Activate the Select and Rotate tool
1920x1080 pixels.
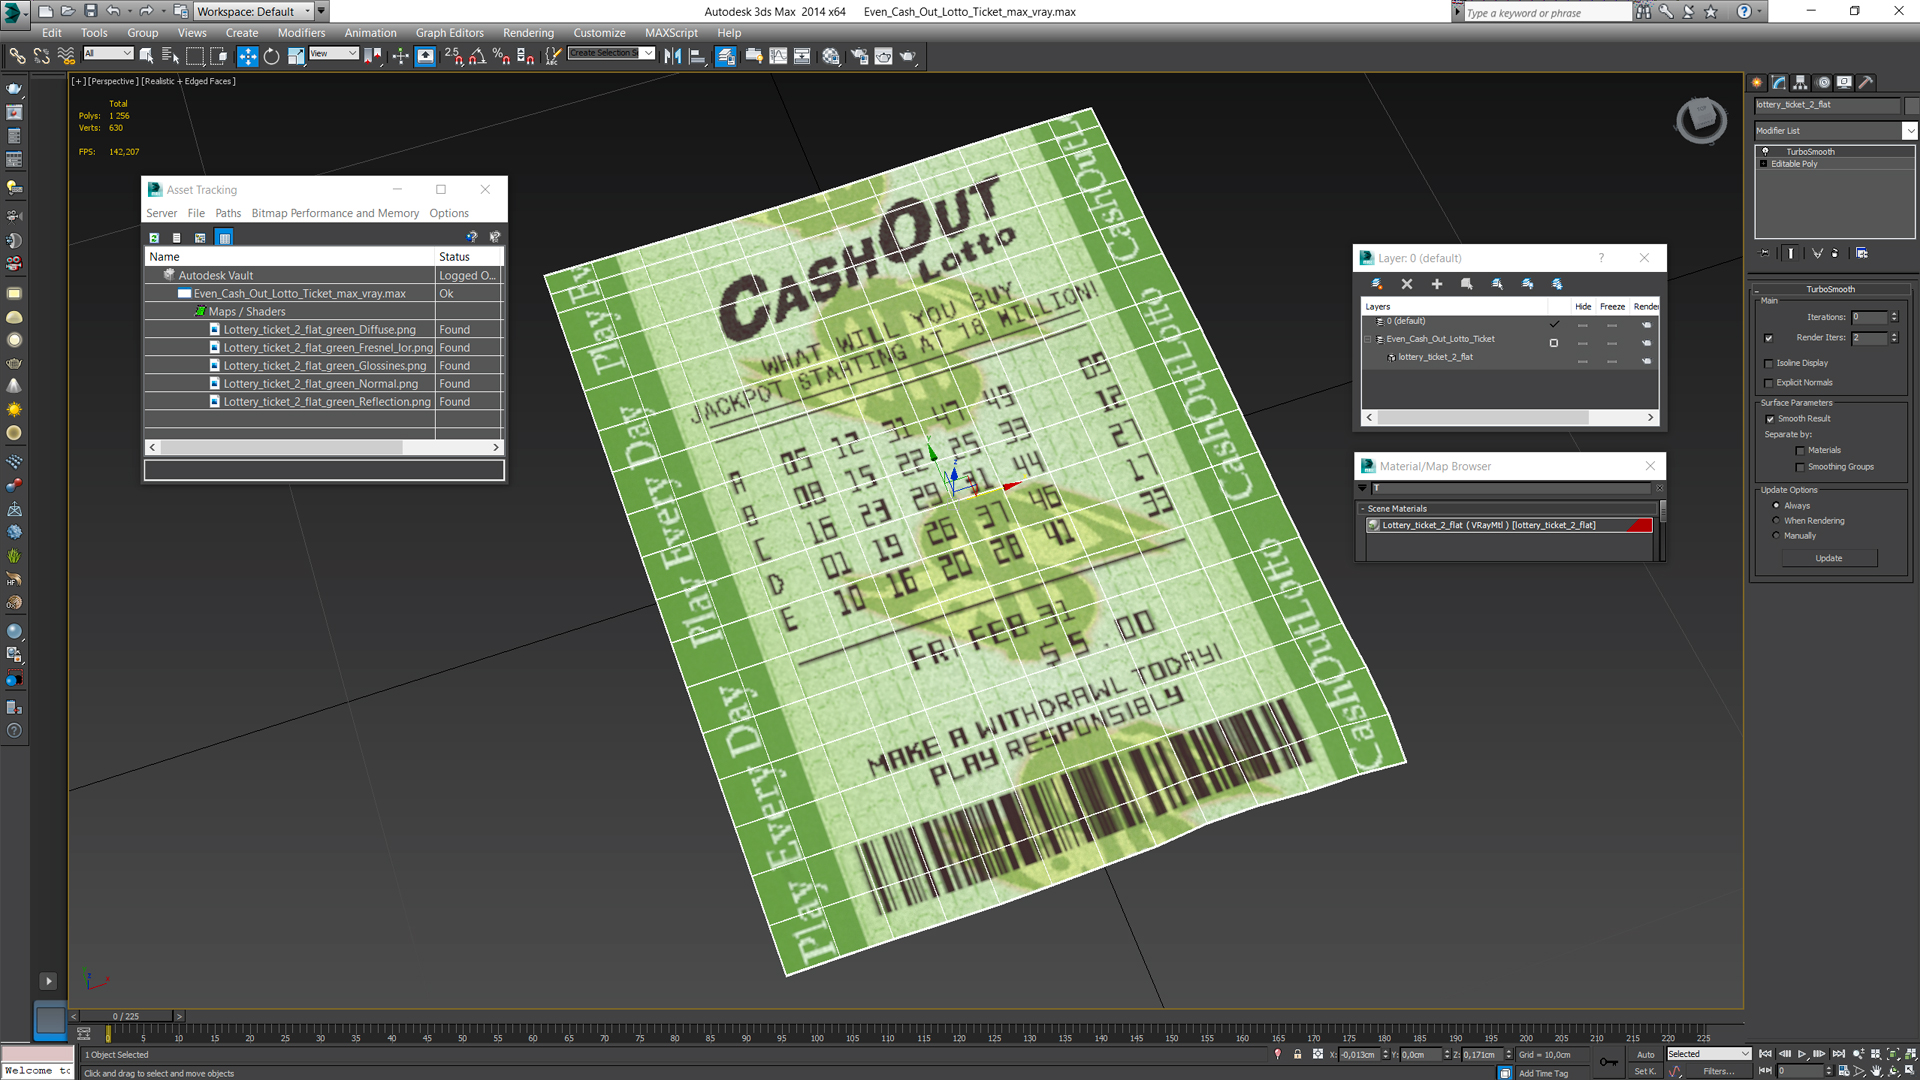pos(271,56)
